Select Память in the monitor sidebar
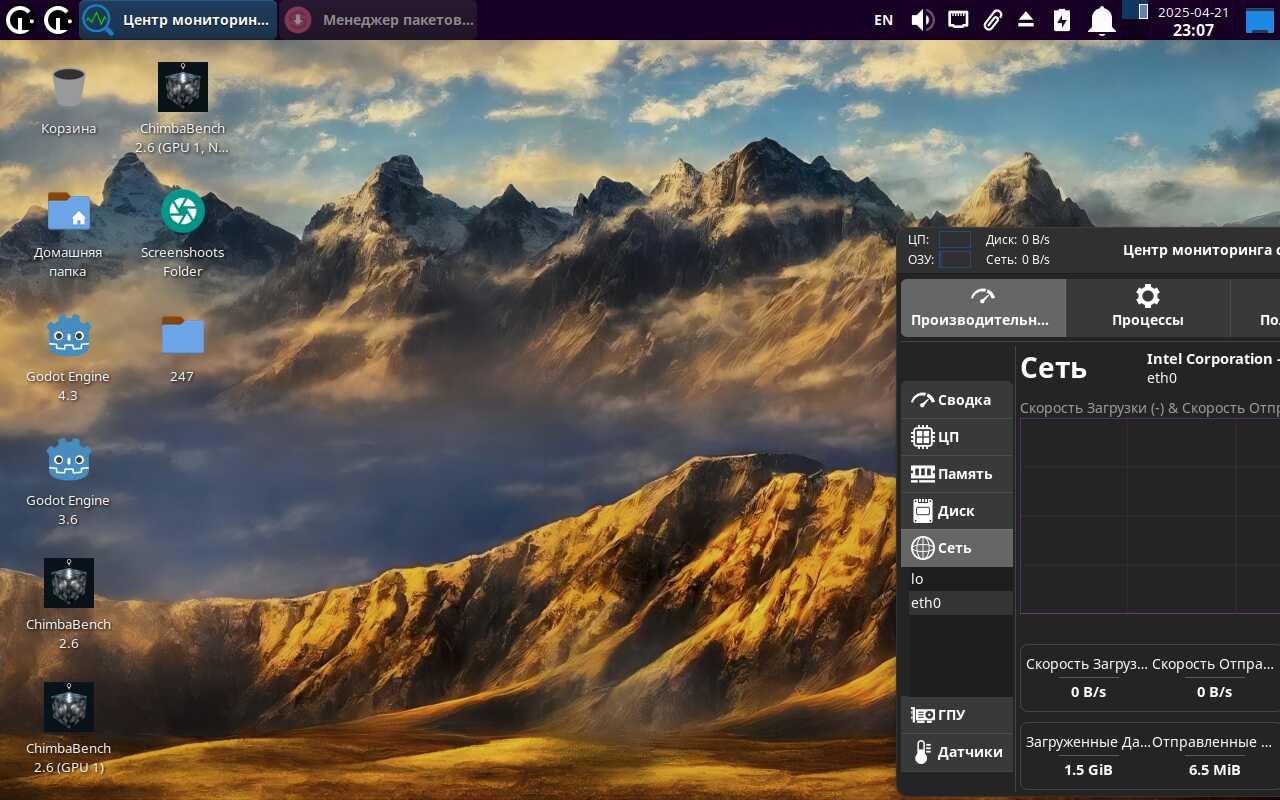Screen dimensions: 1280x800 [x=957, y=474]
